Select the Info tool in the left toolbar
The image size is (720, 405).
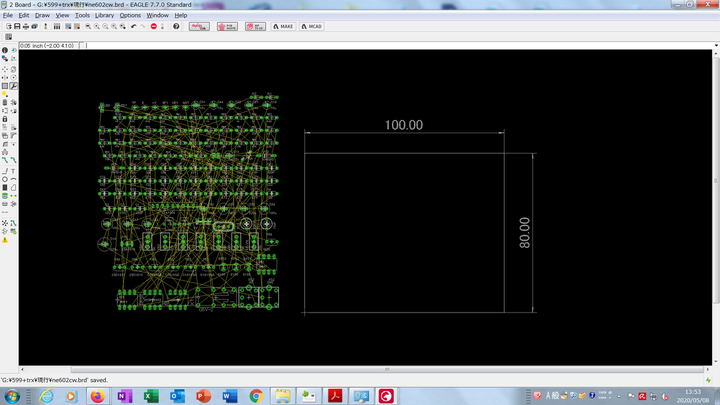click(x=4, y=50)
